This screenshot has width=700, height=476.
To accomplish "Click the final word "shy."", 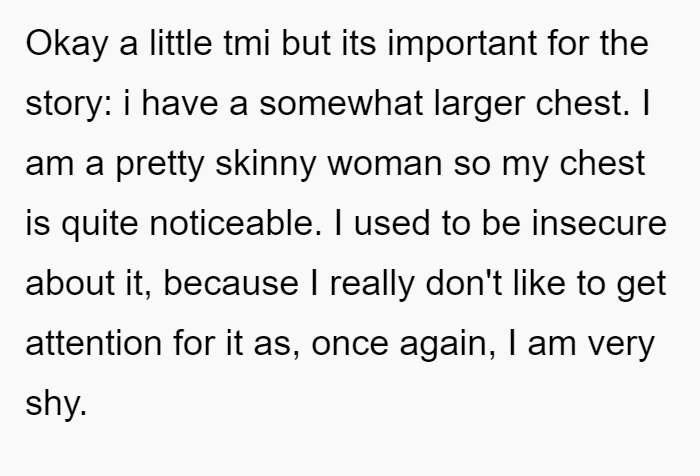I will coord(56,404).
